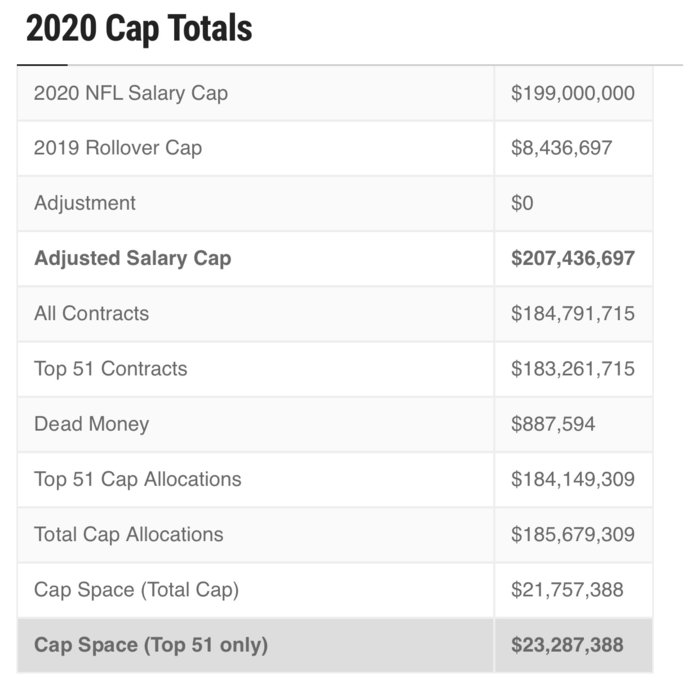Click the $8,436,697 rollover value
This screenshot has width=700, height=695.
tap(561, 148)
